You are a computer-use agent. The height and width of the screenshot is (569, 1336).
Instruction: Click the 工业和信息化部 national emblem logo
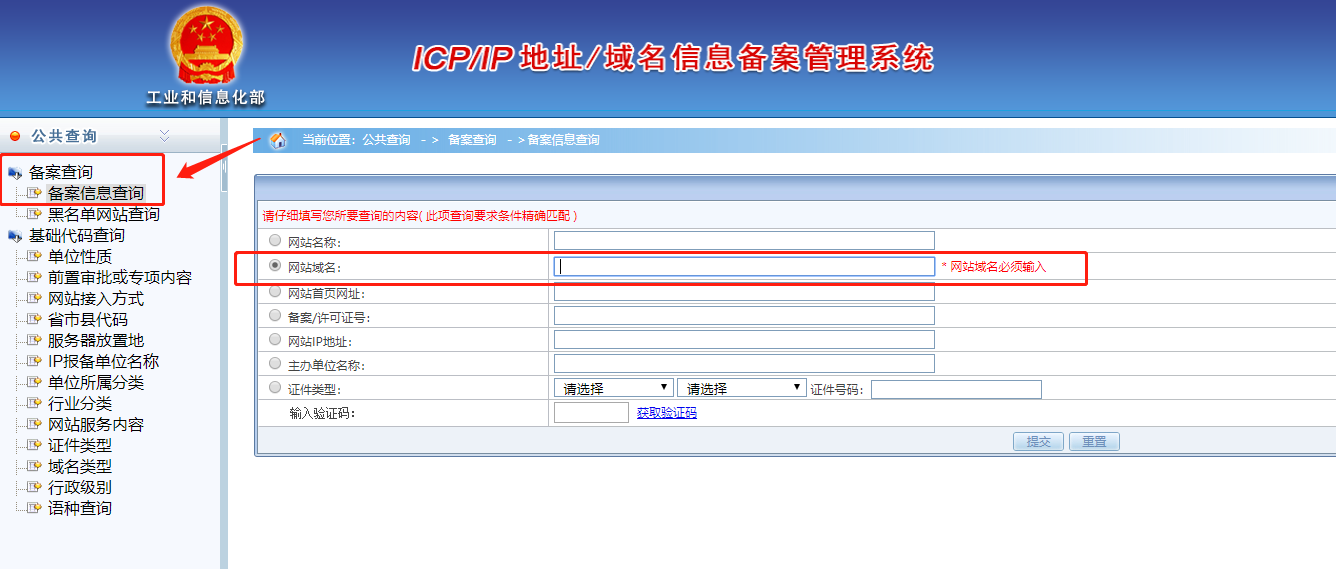(x=205, y=46)
